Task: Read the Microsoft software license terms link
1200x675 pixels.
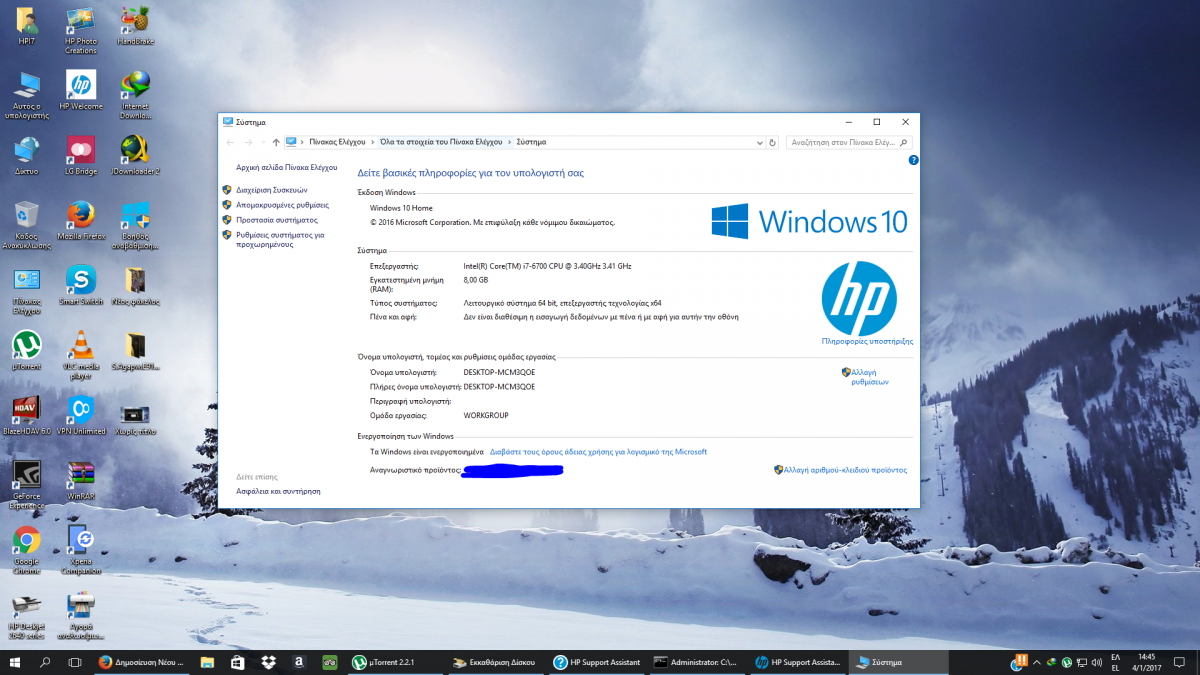Action: (x=598, y=452)
